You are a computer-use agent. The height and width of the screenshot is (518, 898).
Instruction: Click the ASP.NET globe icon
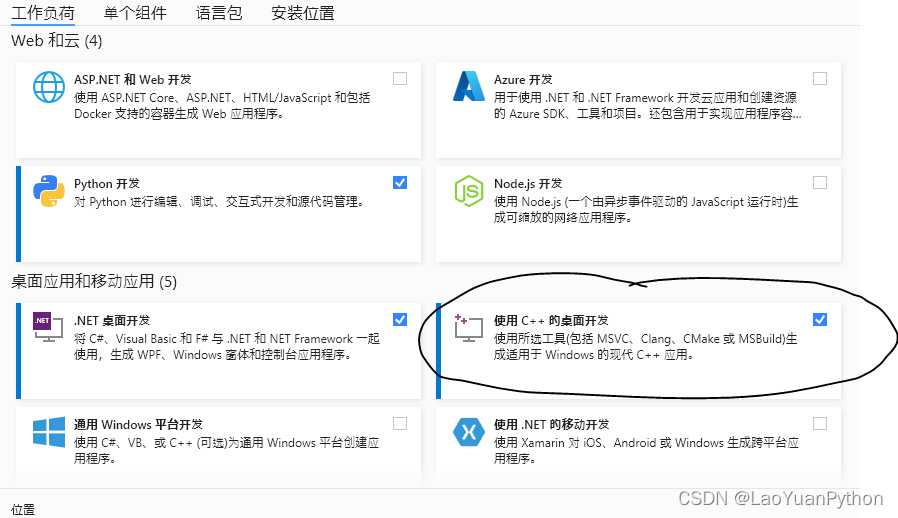click(x=49, y=87)
